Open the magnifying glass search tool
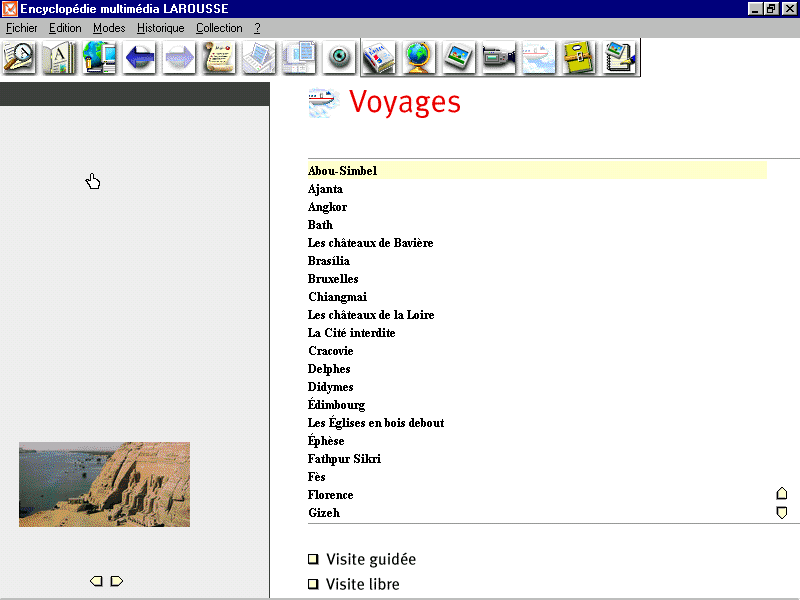This screenshot has height=600, width=800. point(19,57)
